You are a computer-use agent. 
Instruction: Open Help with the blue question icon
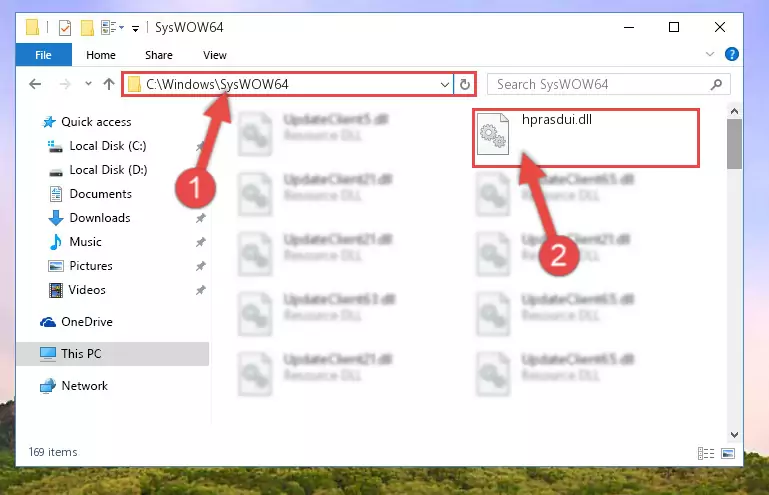[x=731, y=54]
